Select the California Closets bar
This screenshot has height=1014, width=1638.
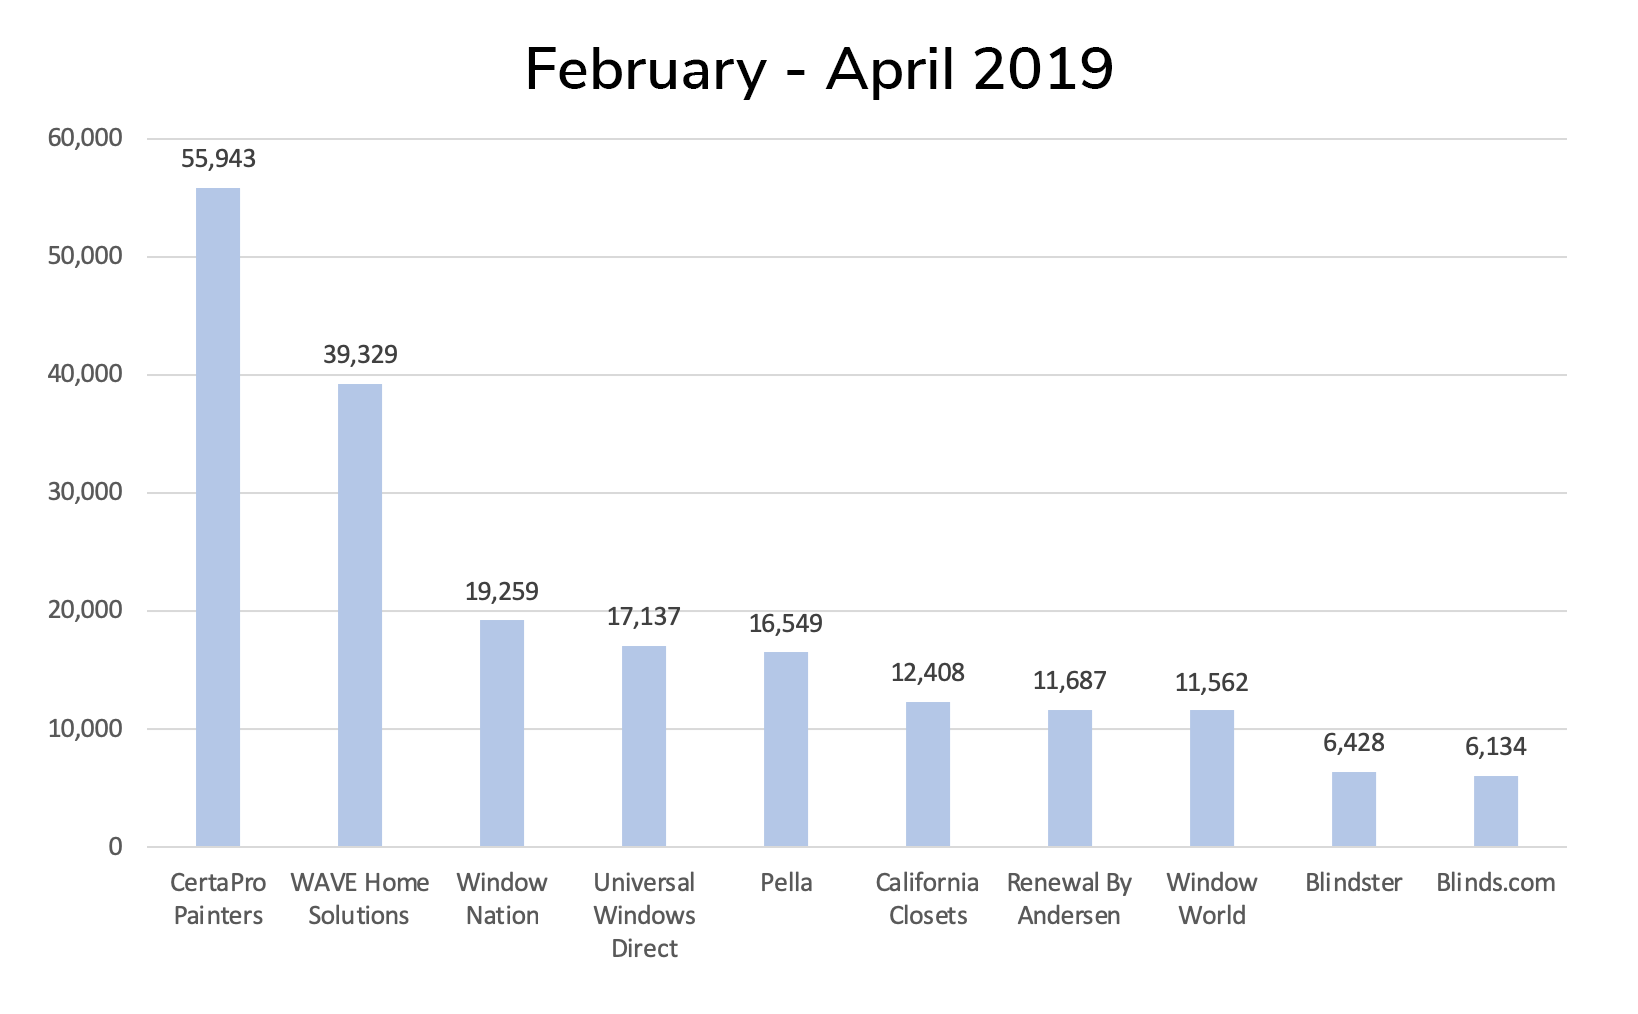pyautogui.click(x=928, y=774)
